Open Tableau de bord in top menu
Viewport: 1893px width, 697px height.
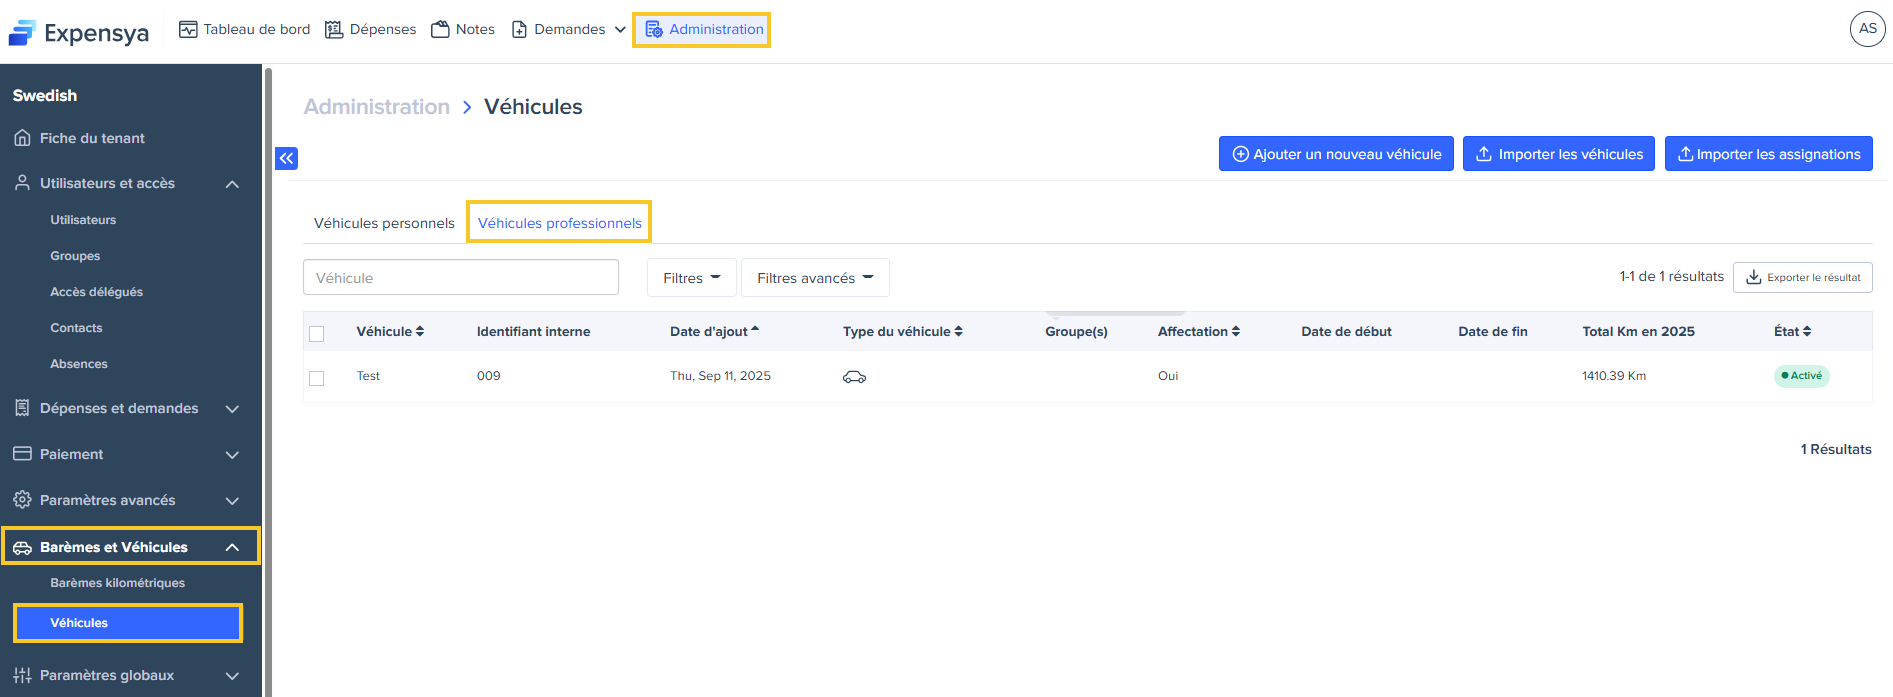coord(245,29)
